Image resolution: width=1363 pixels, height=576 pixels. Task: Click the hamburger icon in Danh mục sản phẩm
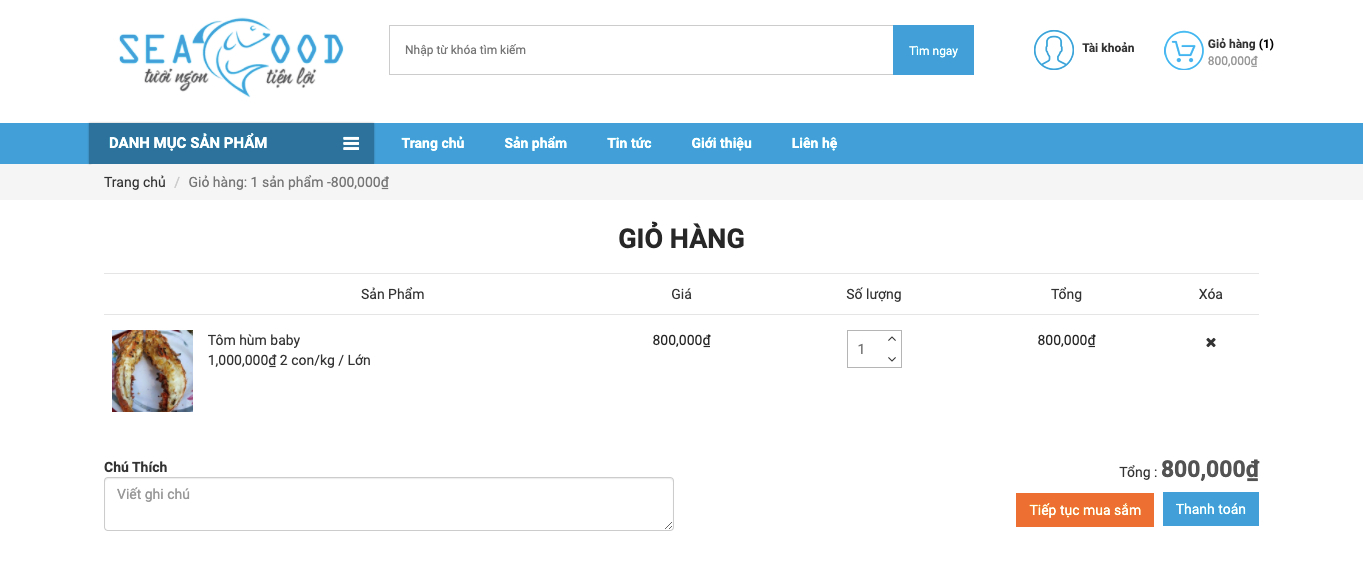click(351, 144)
